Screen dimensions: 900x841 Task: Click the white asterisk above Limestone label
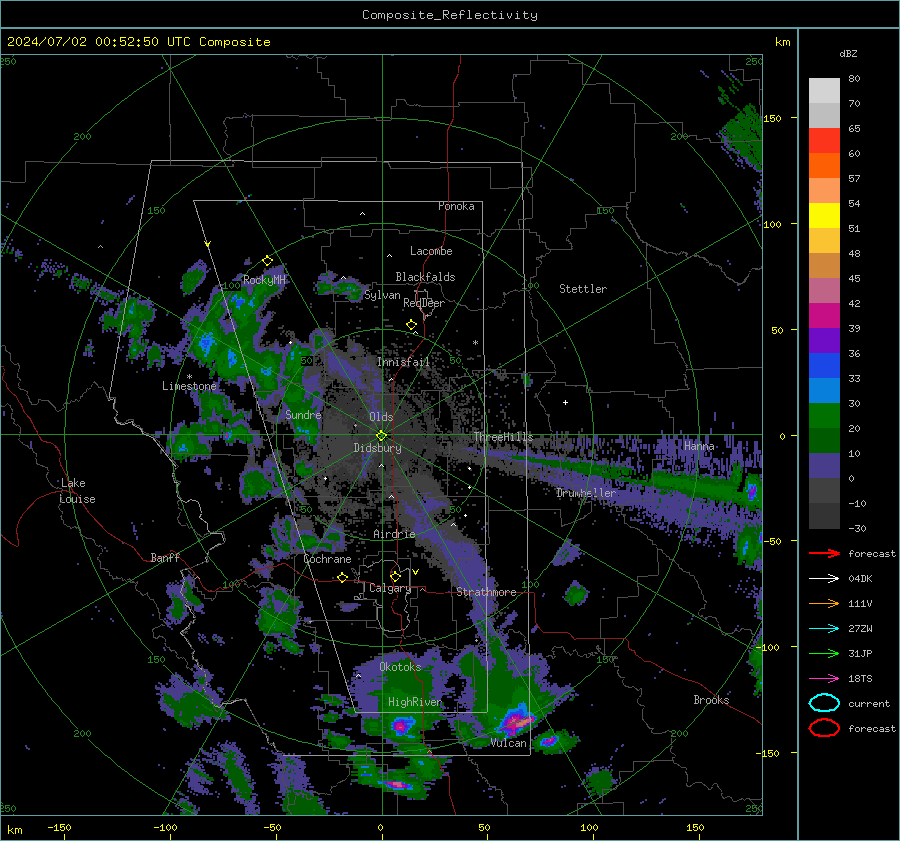pyautogui.click(x=189, y=377)
